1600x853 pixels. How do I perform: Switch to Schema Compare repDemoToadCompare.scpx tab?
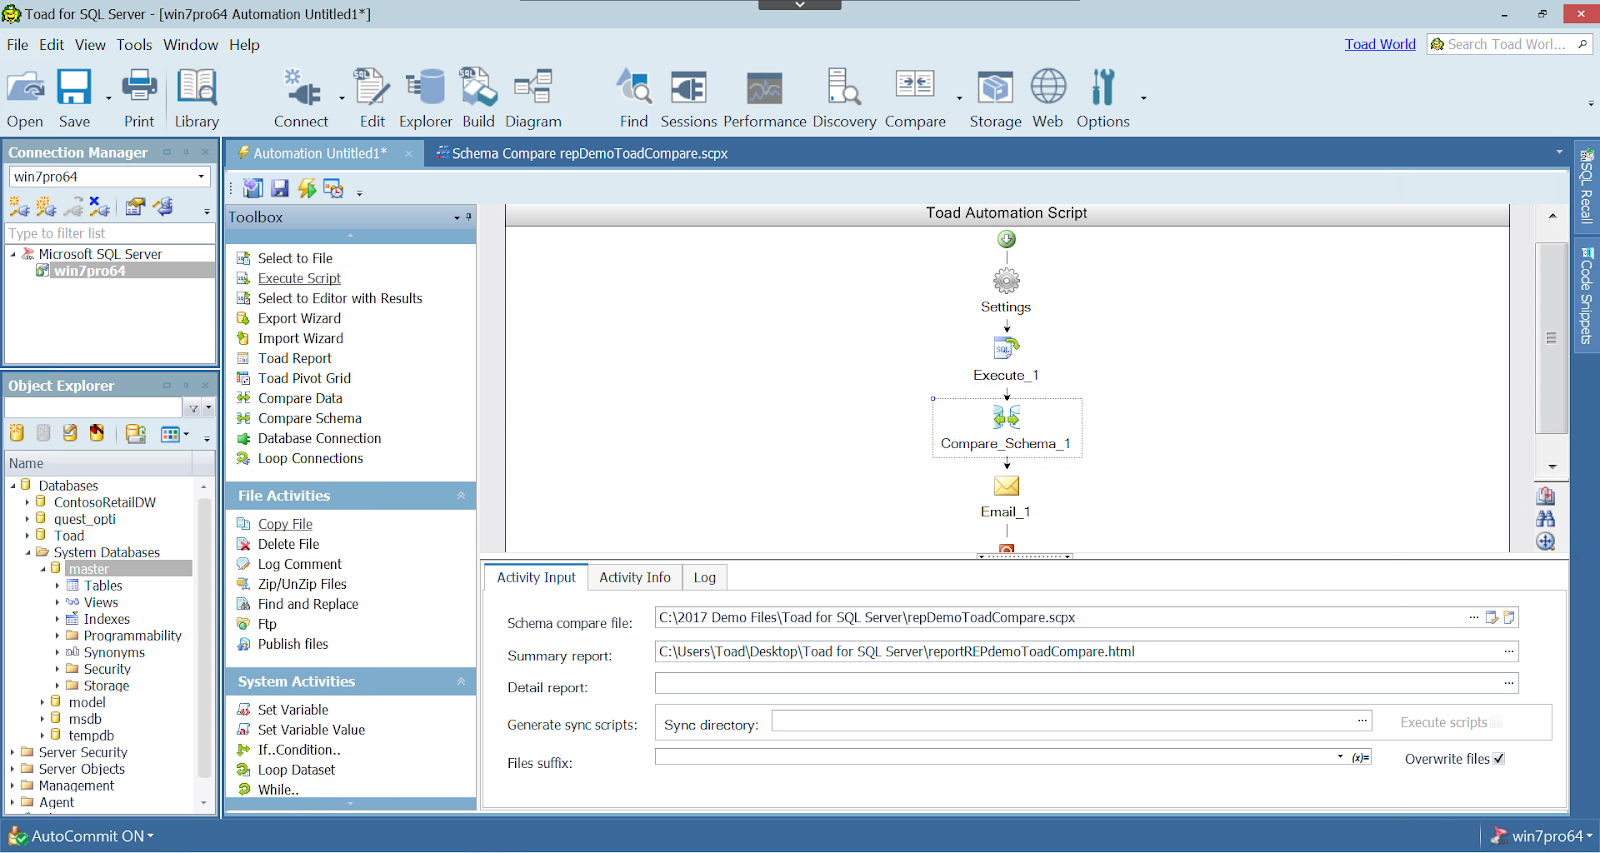(x=590, y=153)
